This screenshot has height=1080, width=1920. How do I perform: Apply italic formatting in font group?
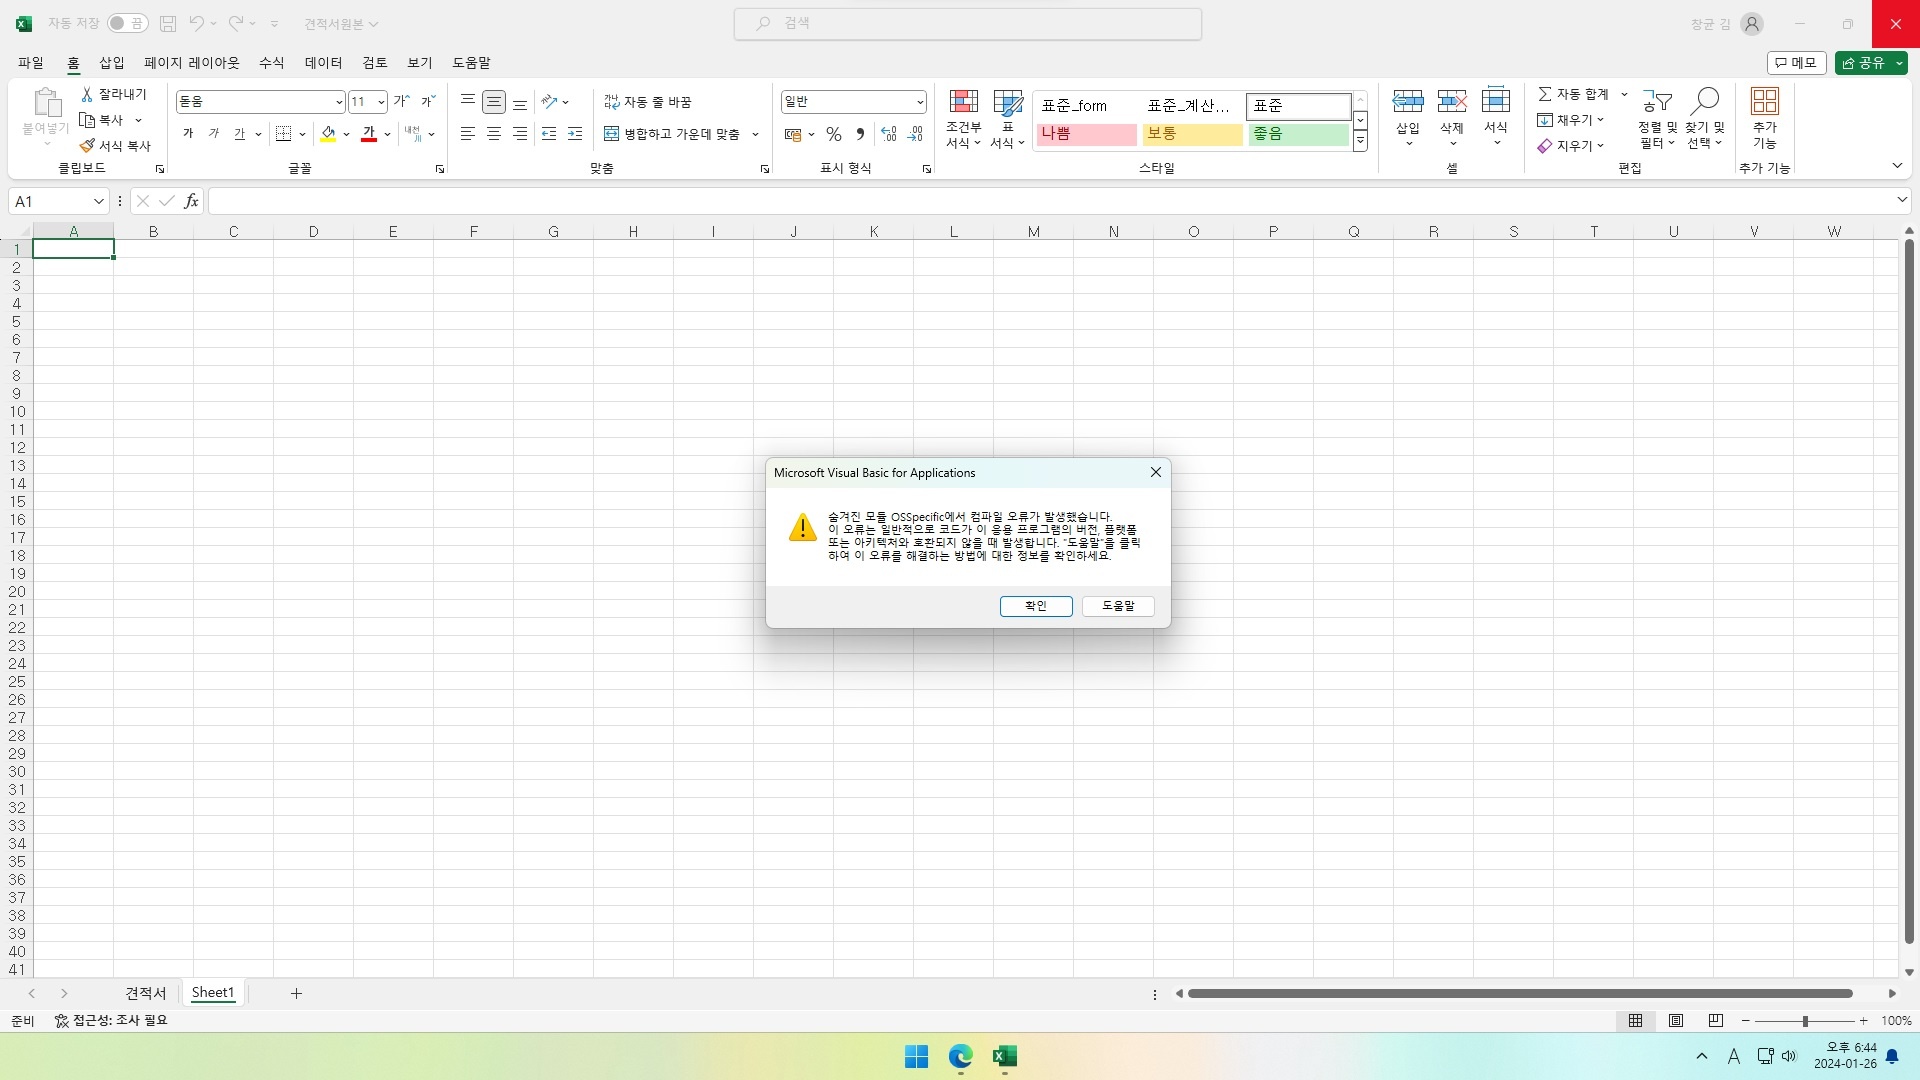[x=214, y=134]
